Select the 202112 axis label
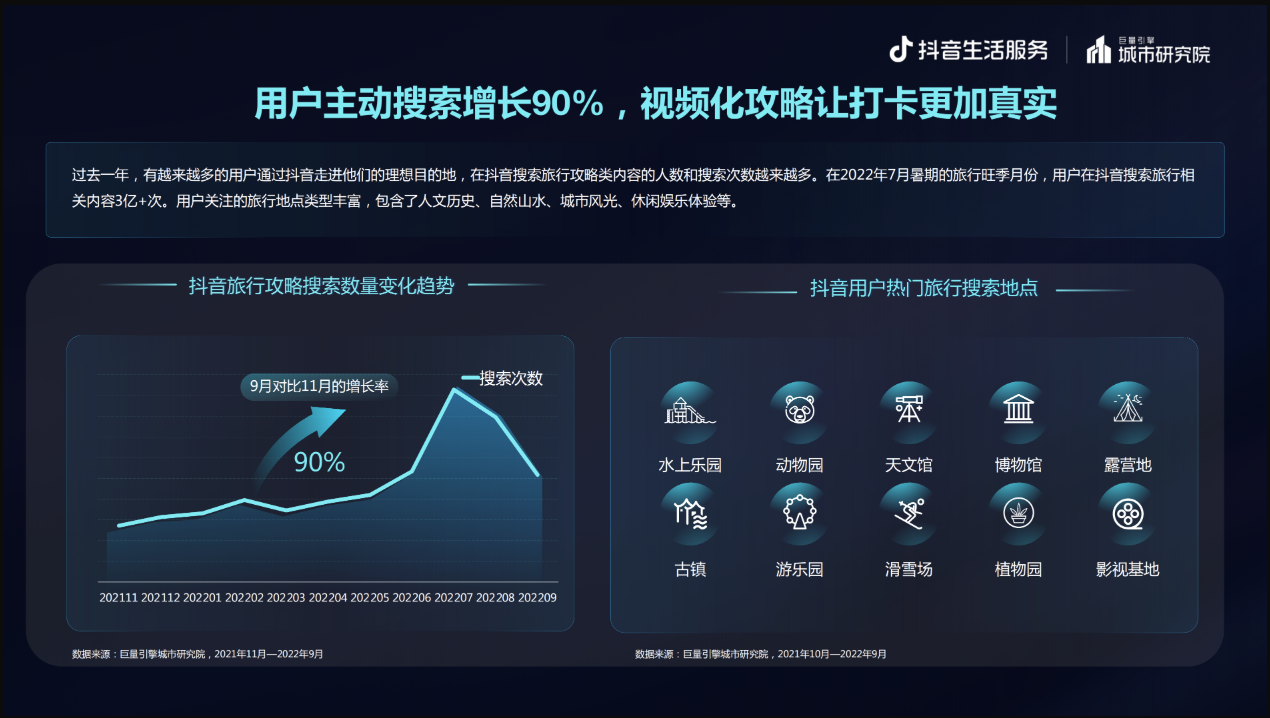1270x718 pixels. (160, 597)
